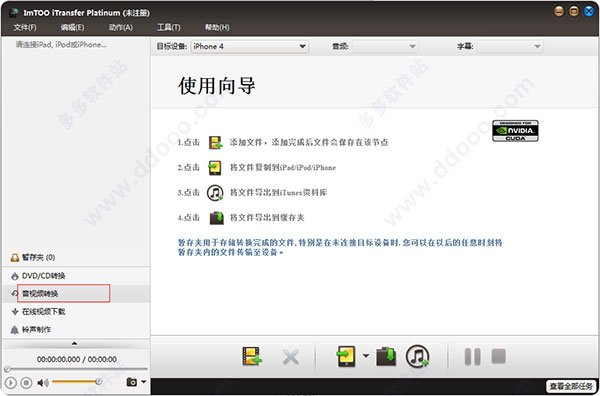Click the bell icon beside 铃声制作

[15, 330]
